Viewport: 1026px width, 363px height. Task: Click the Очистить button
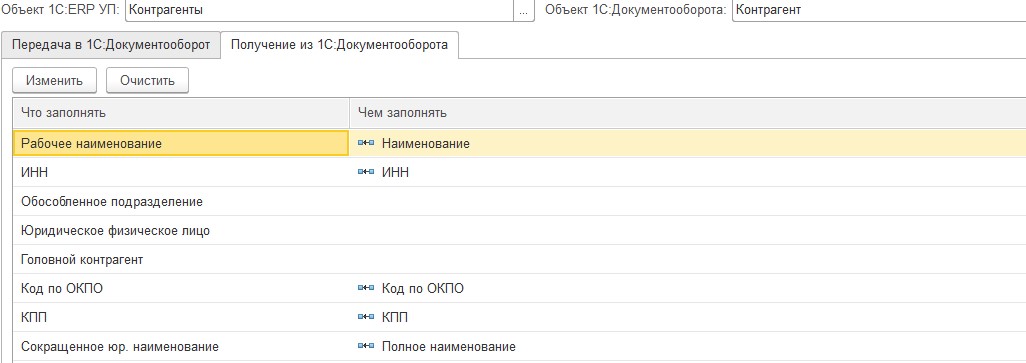click(147, 80)
